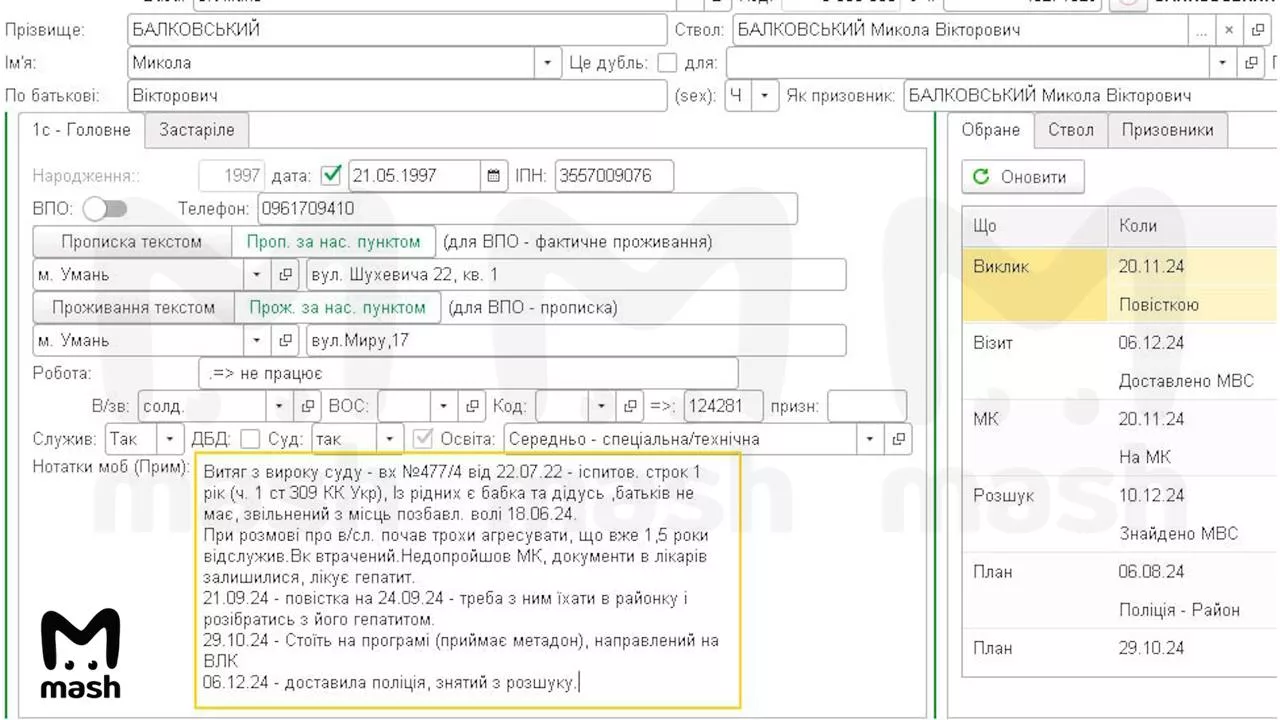Image resolution: width=1280 pixels, height=720 pixels.
Task: Click into the Телефон input field
Action: 527,209
